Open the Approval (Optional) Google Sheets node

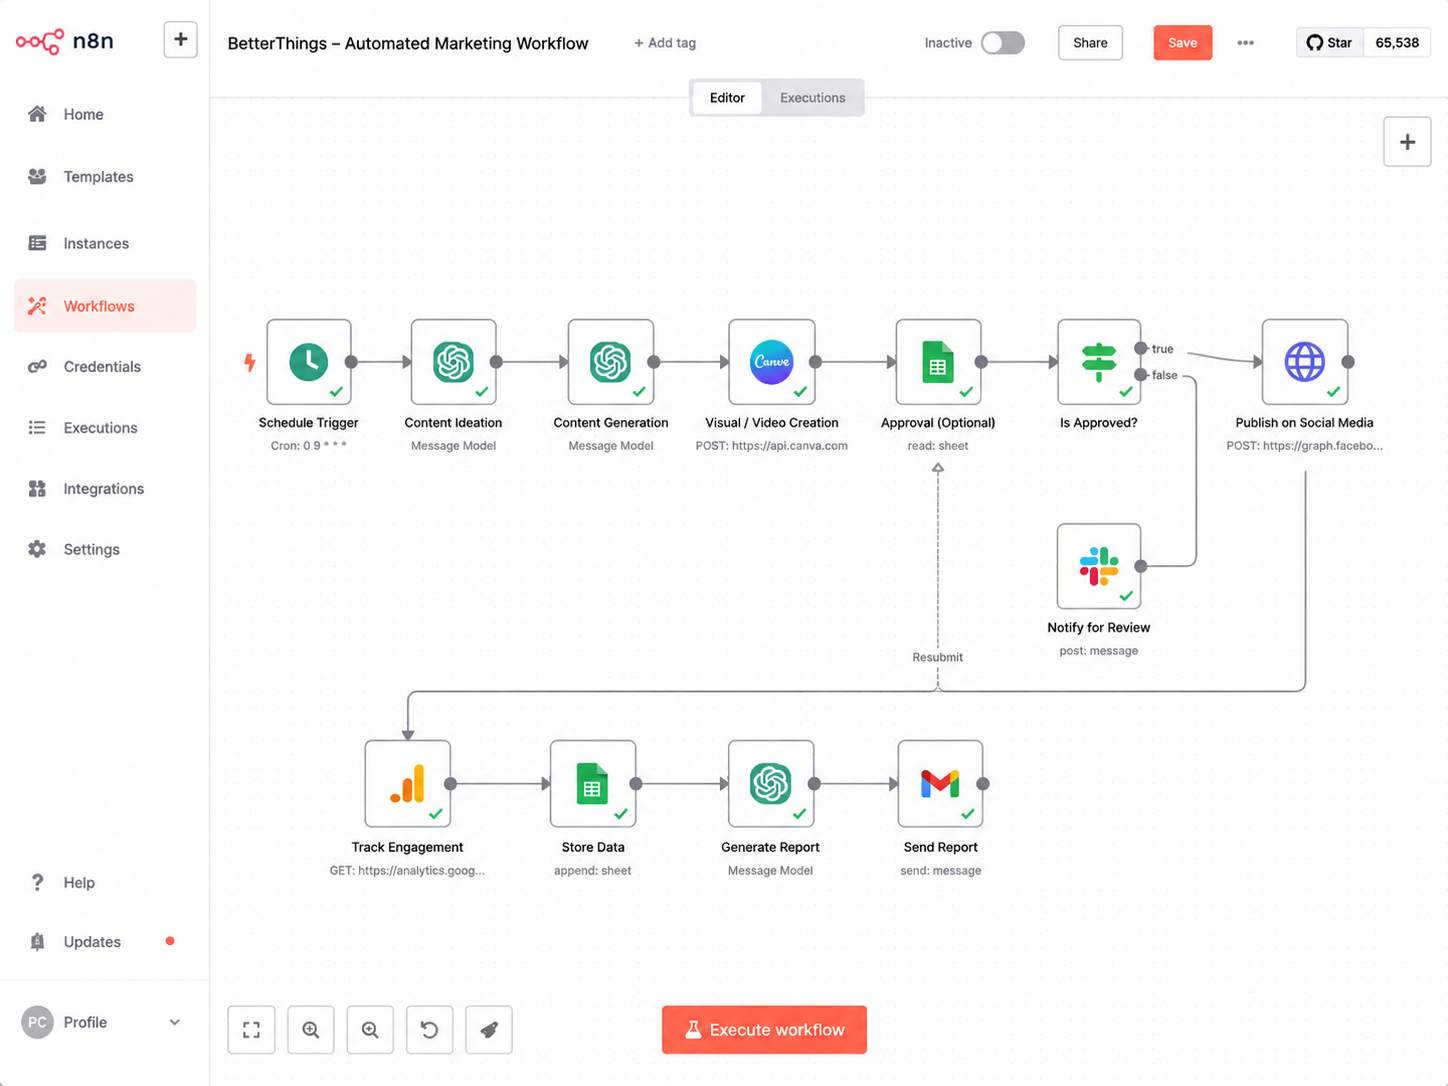[938, 362]
